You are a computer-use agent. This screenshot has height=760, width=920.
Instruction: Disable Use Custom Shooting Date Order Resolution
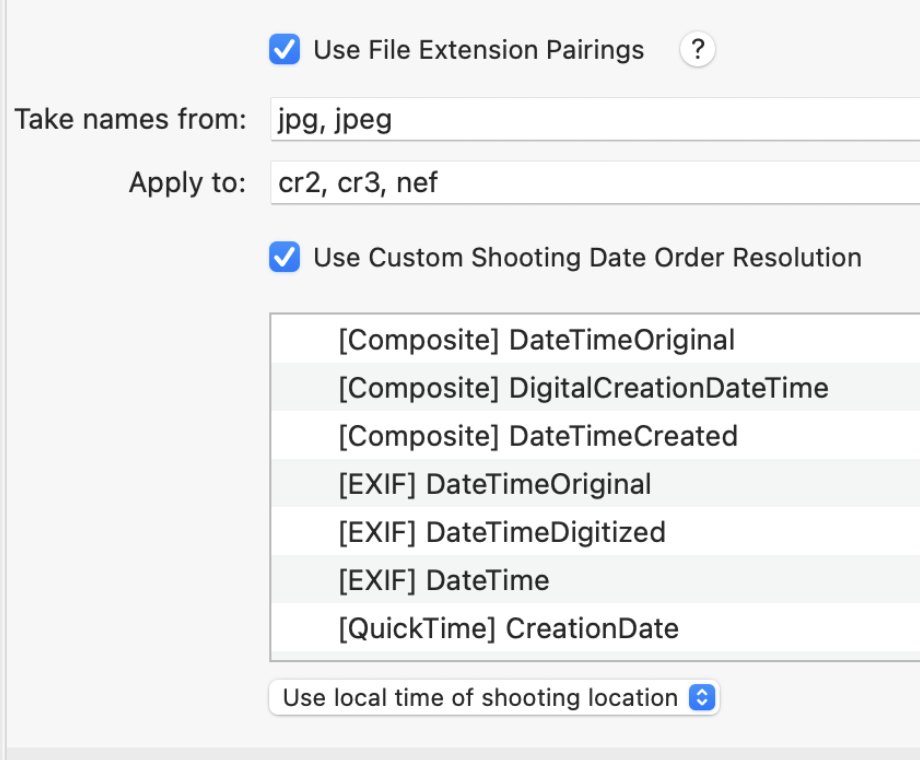285,257
